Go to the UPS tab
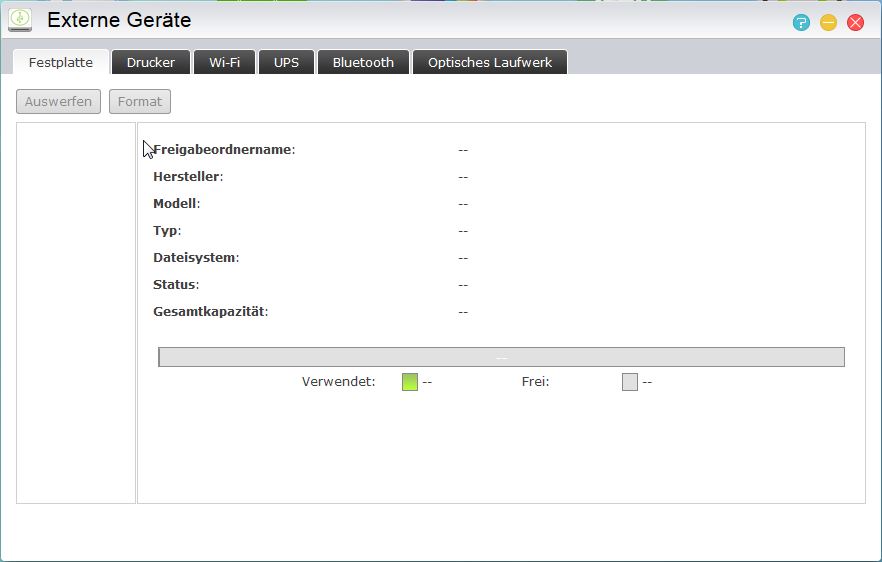Viewport: 882px width, 562px height. (286, 62)
